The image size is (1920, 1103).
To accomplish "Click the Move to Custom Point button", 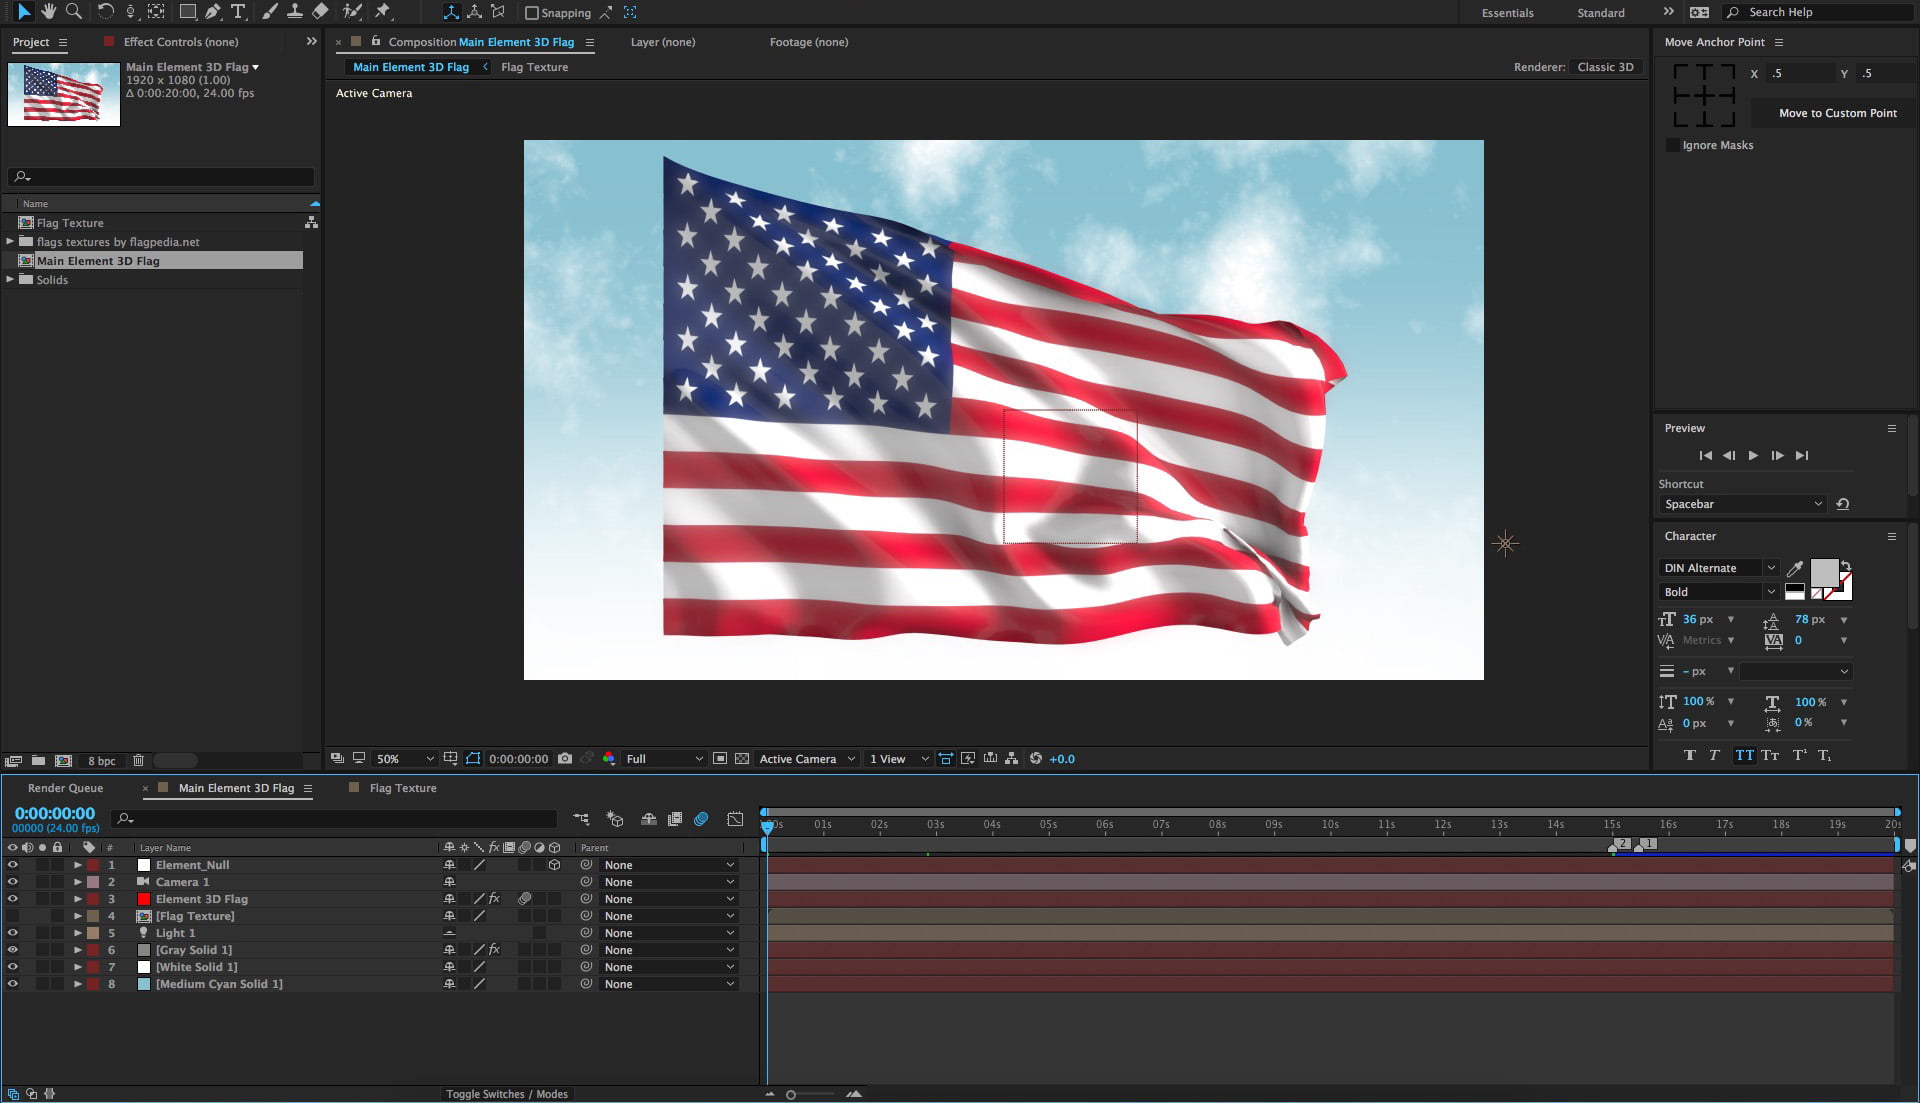I will point(1834,112).
